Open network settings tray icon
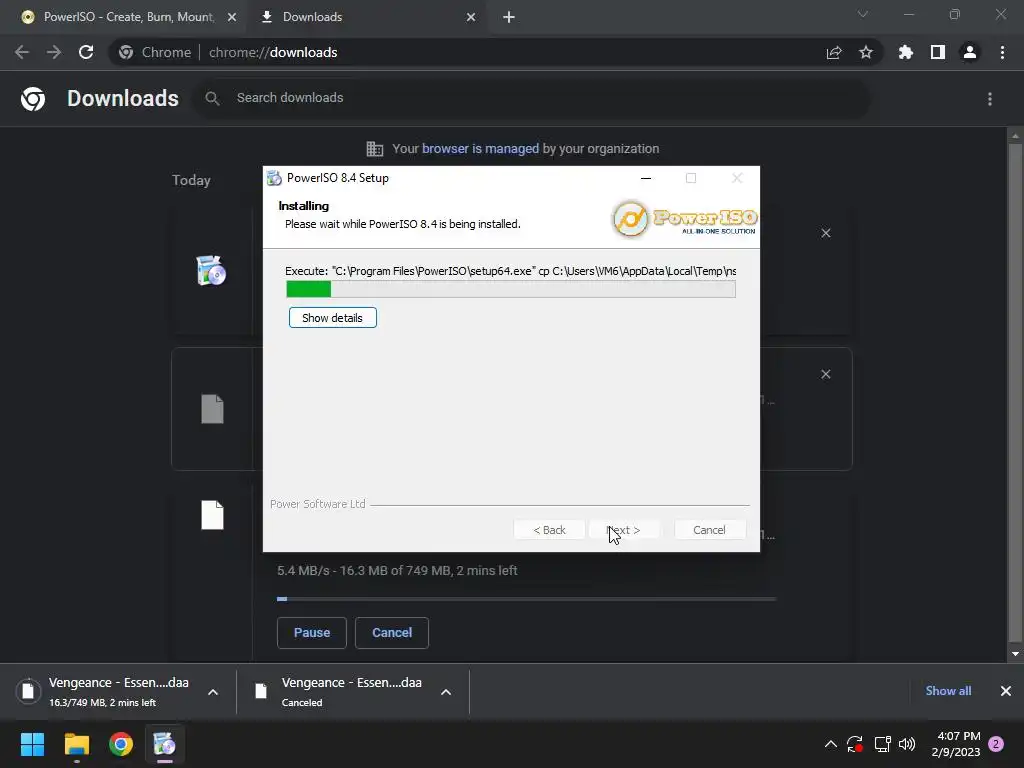 (x=882, y=744)
